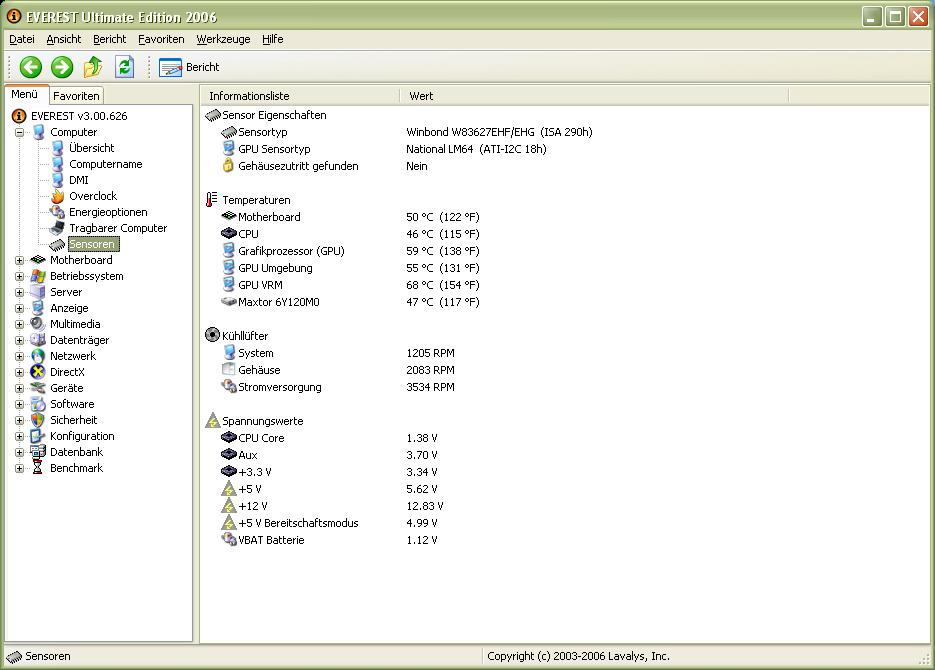The image size is (935, 670).
Task: Click the Energieoptionen icon in tree
Action: pos(57,212)
